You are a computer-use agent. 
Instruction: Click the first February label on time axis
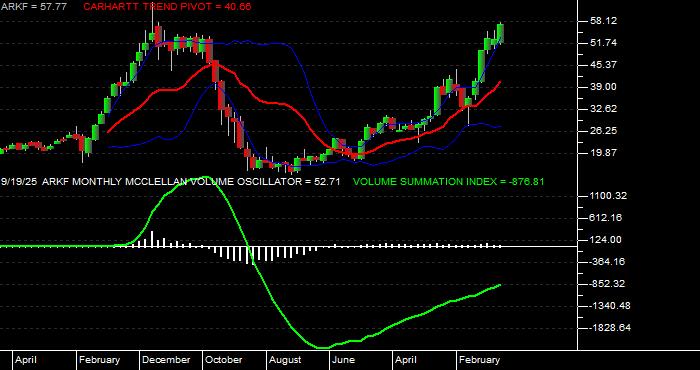tap(99, 360)
